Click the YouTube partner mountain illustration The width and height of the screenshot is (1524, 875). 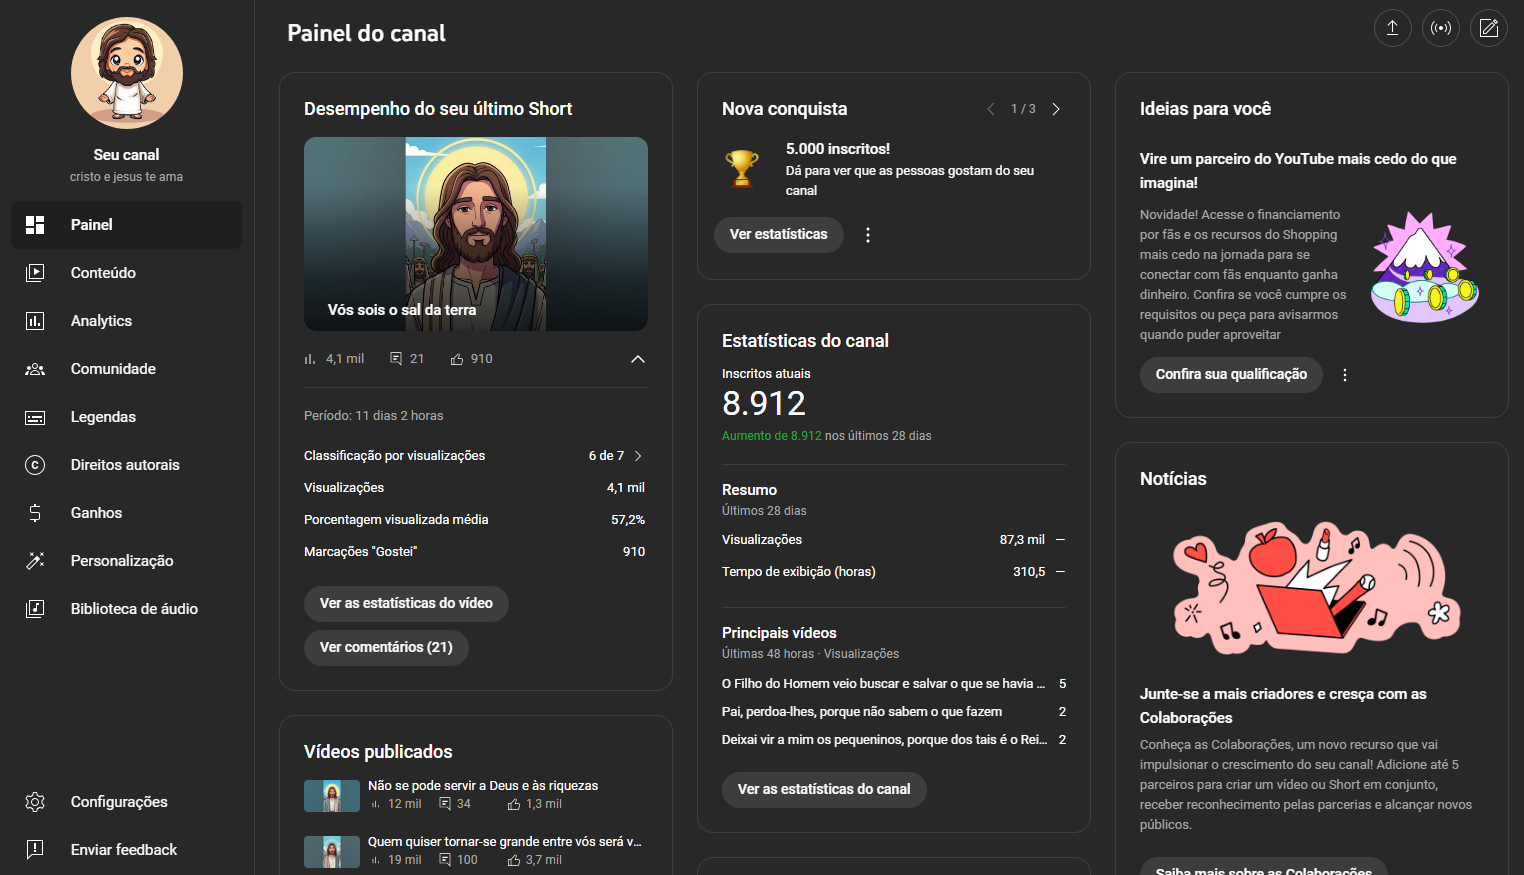tap(1424, 267)
